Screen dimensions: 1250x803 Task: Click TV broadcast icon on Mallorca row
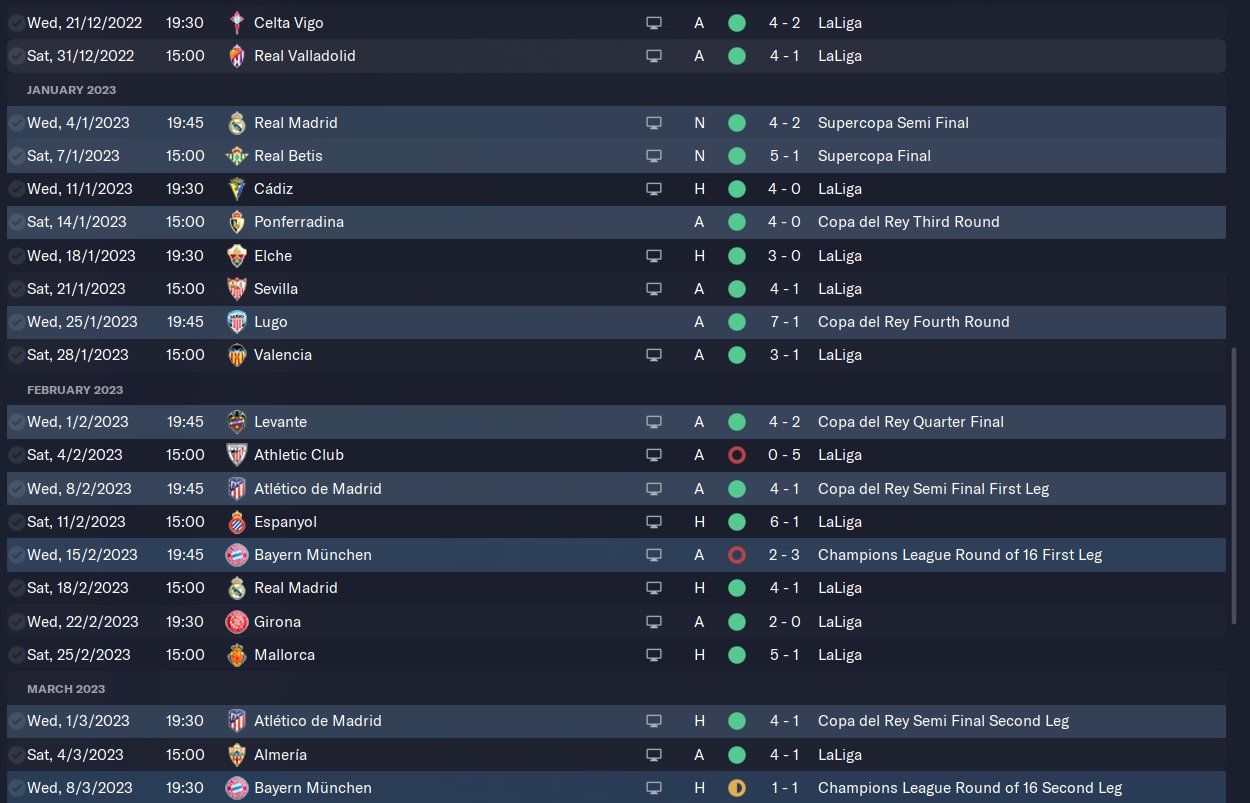click(x=654, y=655)
